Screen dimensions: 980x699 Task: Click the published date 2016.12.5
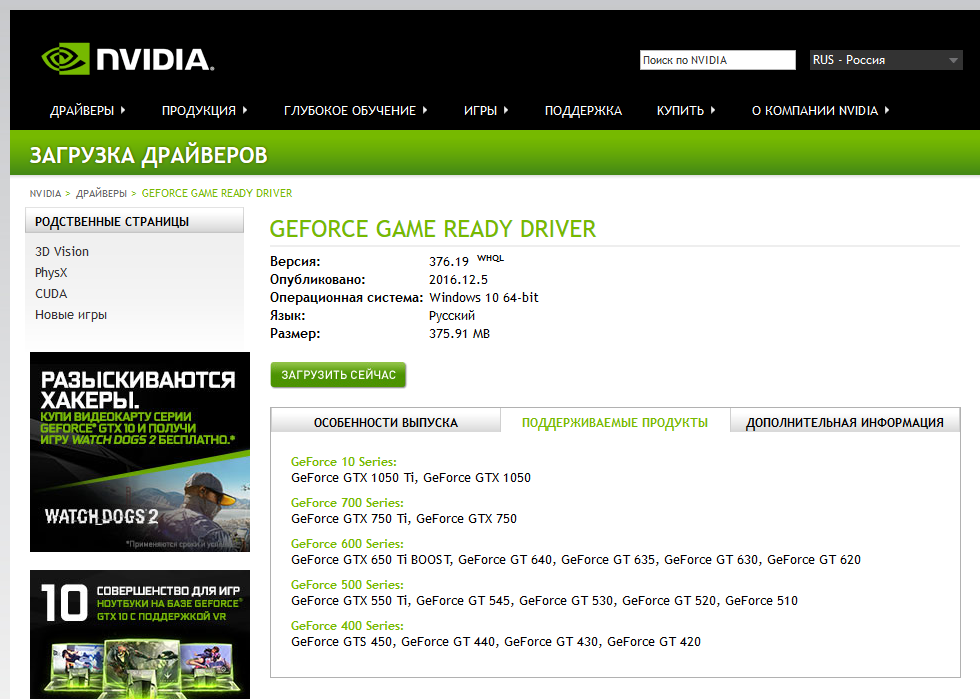[x=458, y=279]
